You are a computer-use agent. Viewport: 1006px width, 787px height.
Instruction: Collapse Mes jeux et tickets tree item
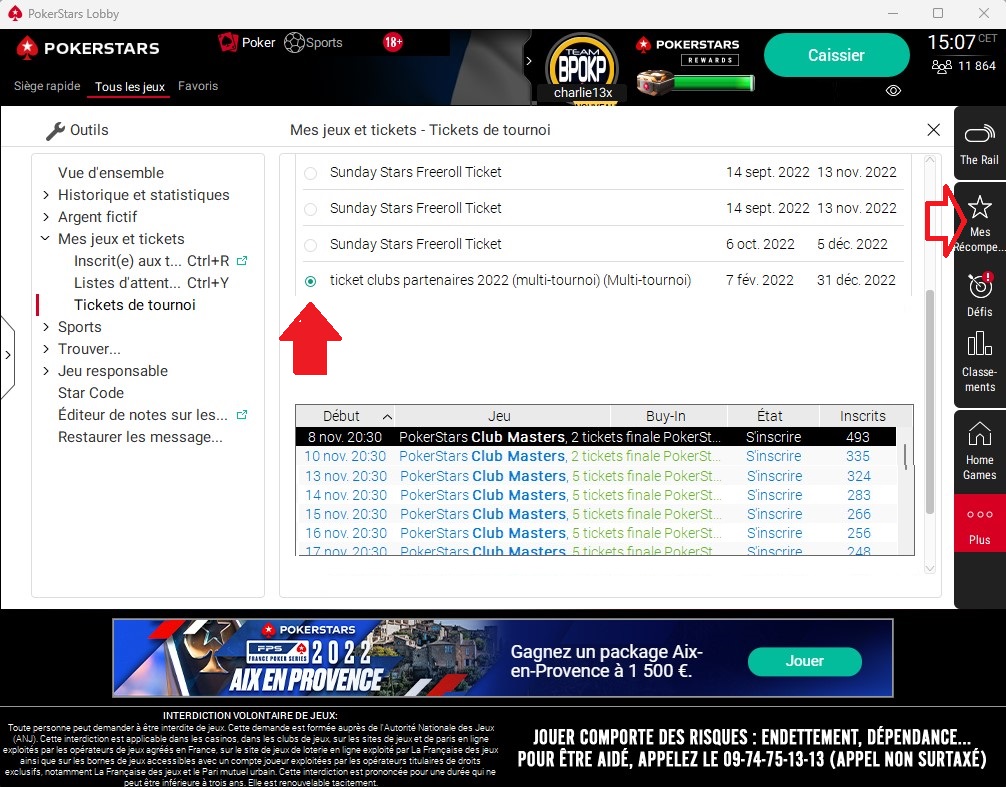click(x=46, y=239)
